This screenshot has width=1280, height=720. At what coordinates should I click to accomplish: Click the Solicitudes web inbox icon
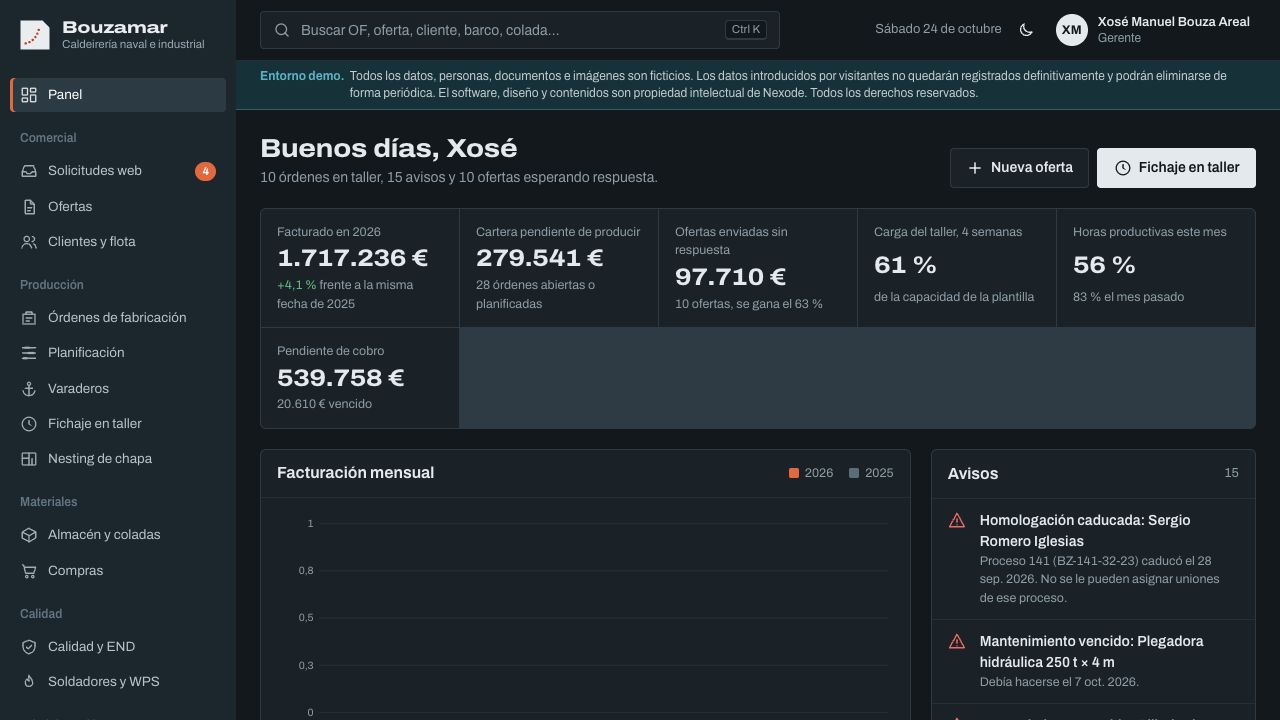[x=29, y=171]
